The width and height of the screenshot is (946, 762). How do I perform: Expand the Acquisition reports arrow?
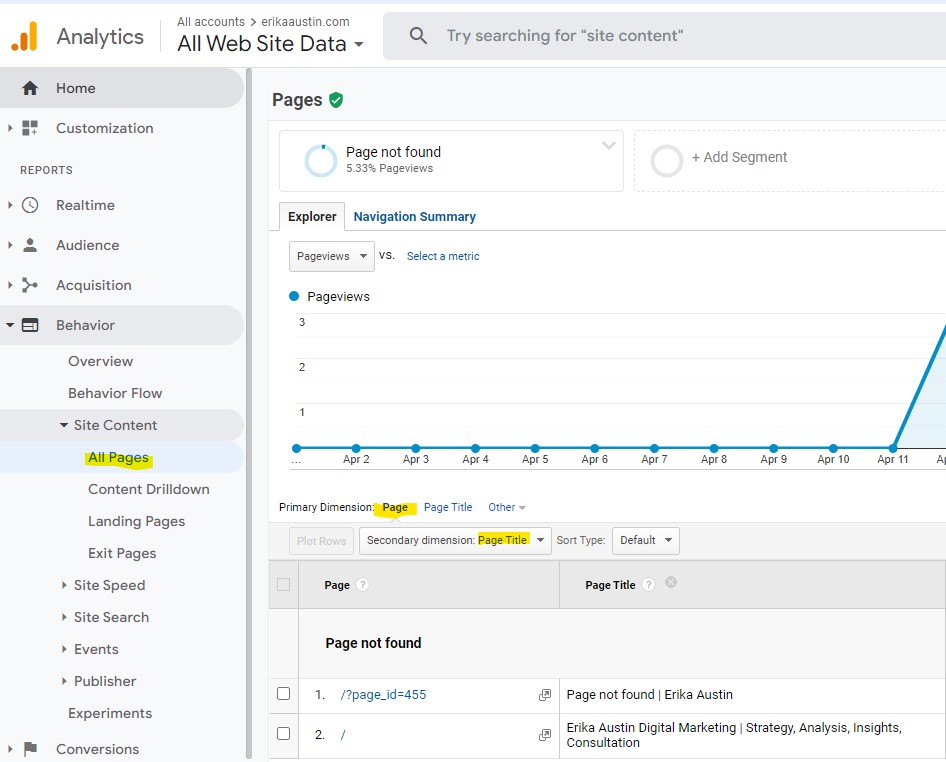pyautogui.click(x=10, y=285)
